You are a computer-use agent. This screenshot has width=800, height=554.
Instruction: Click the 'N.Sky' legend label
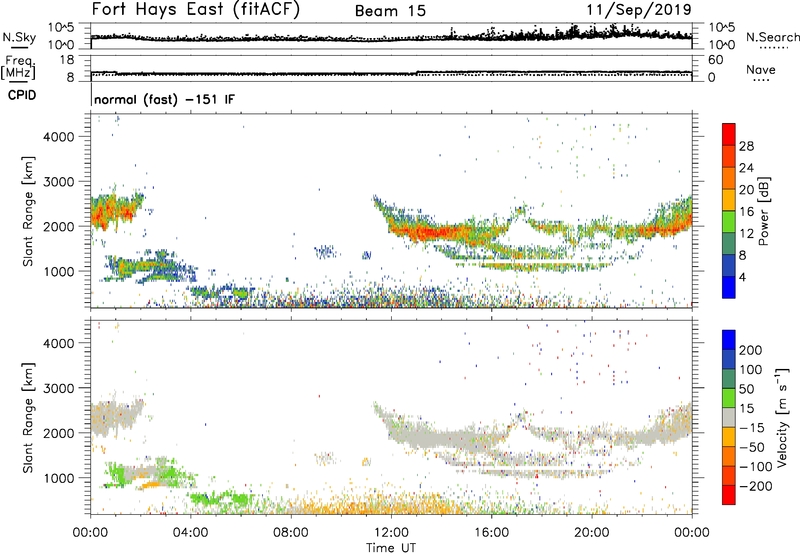click(x=19, y=37)
